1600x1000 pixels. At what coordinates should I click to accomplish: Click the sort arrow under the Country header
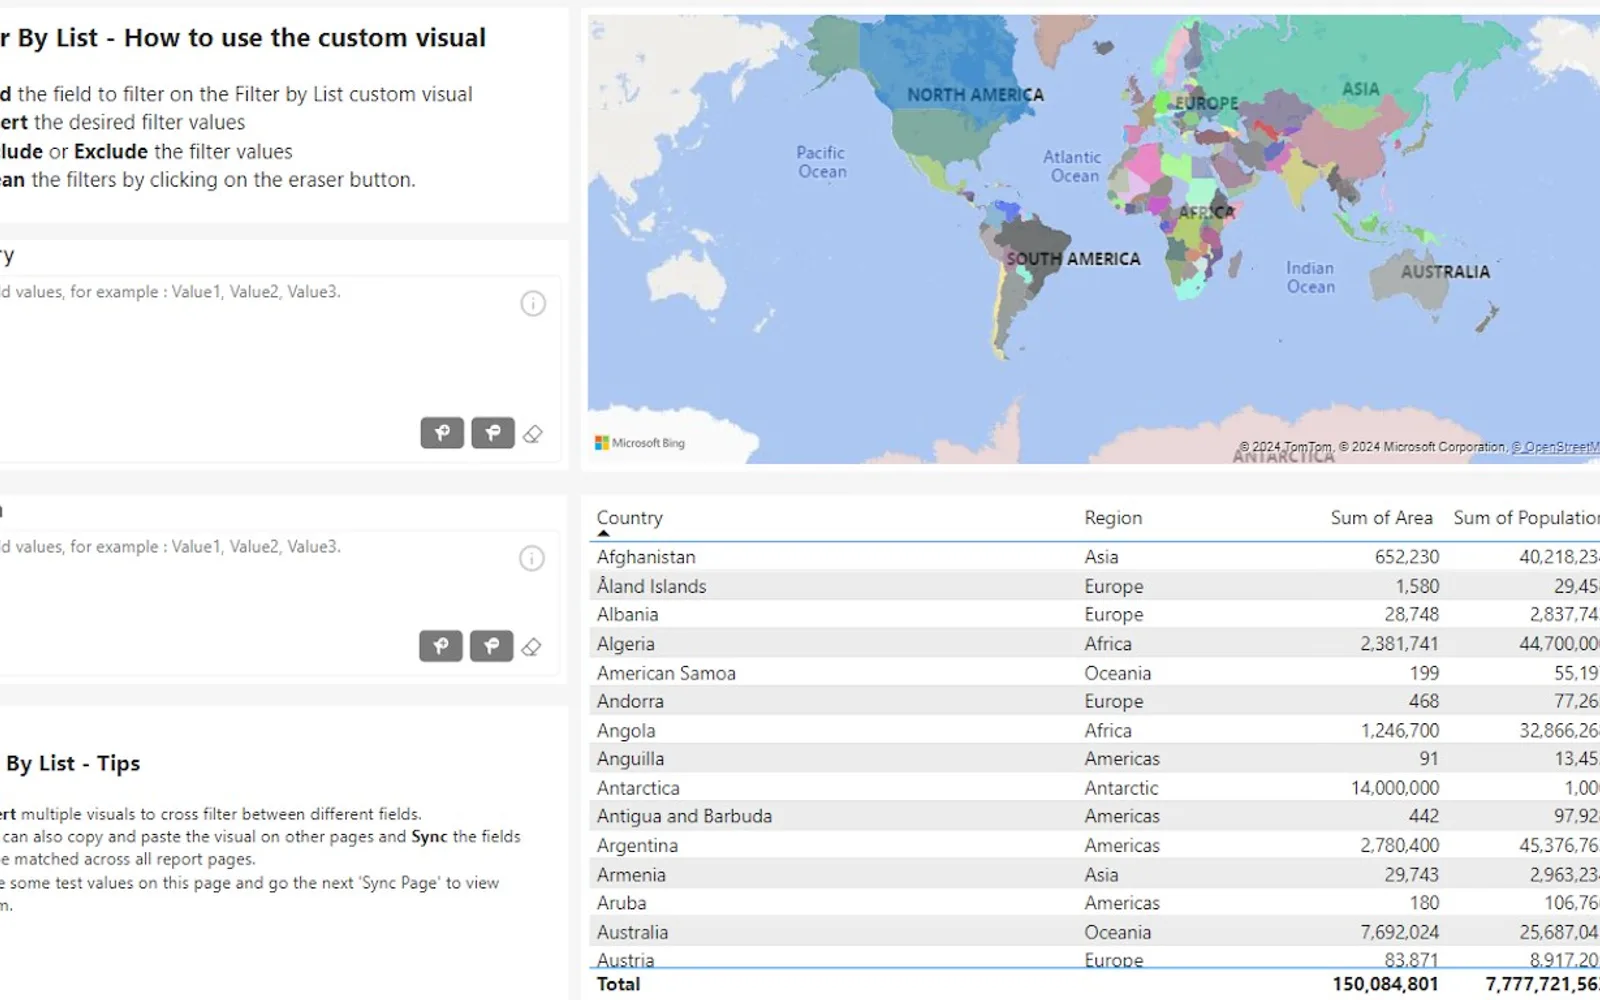tap(603, 534)
